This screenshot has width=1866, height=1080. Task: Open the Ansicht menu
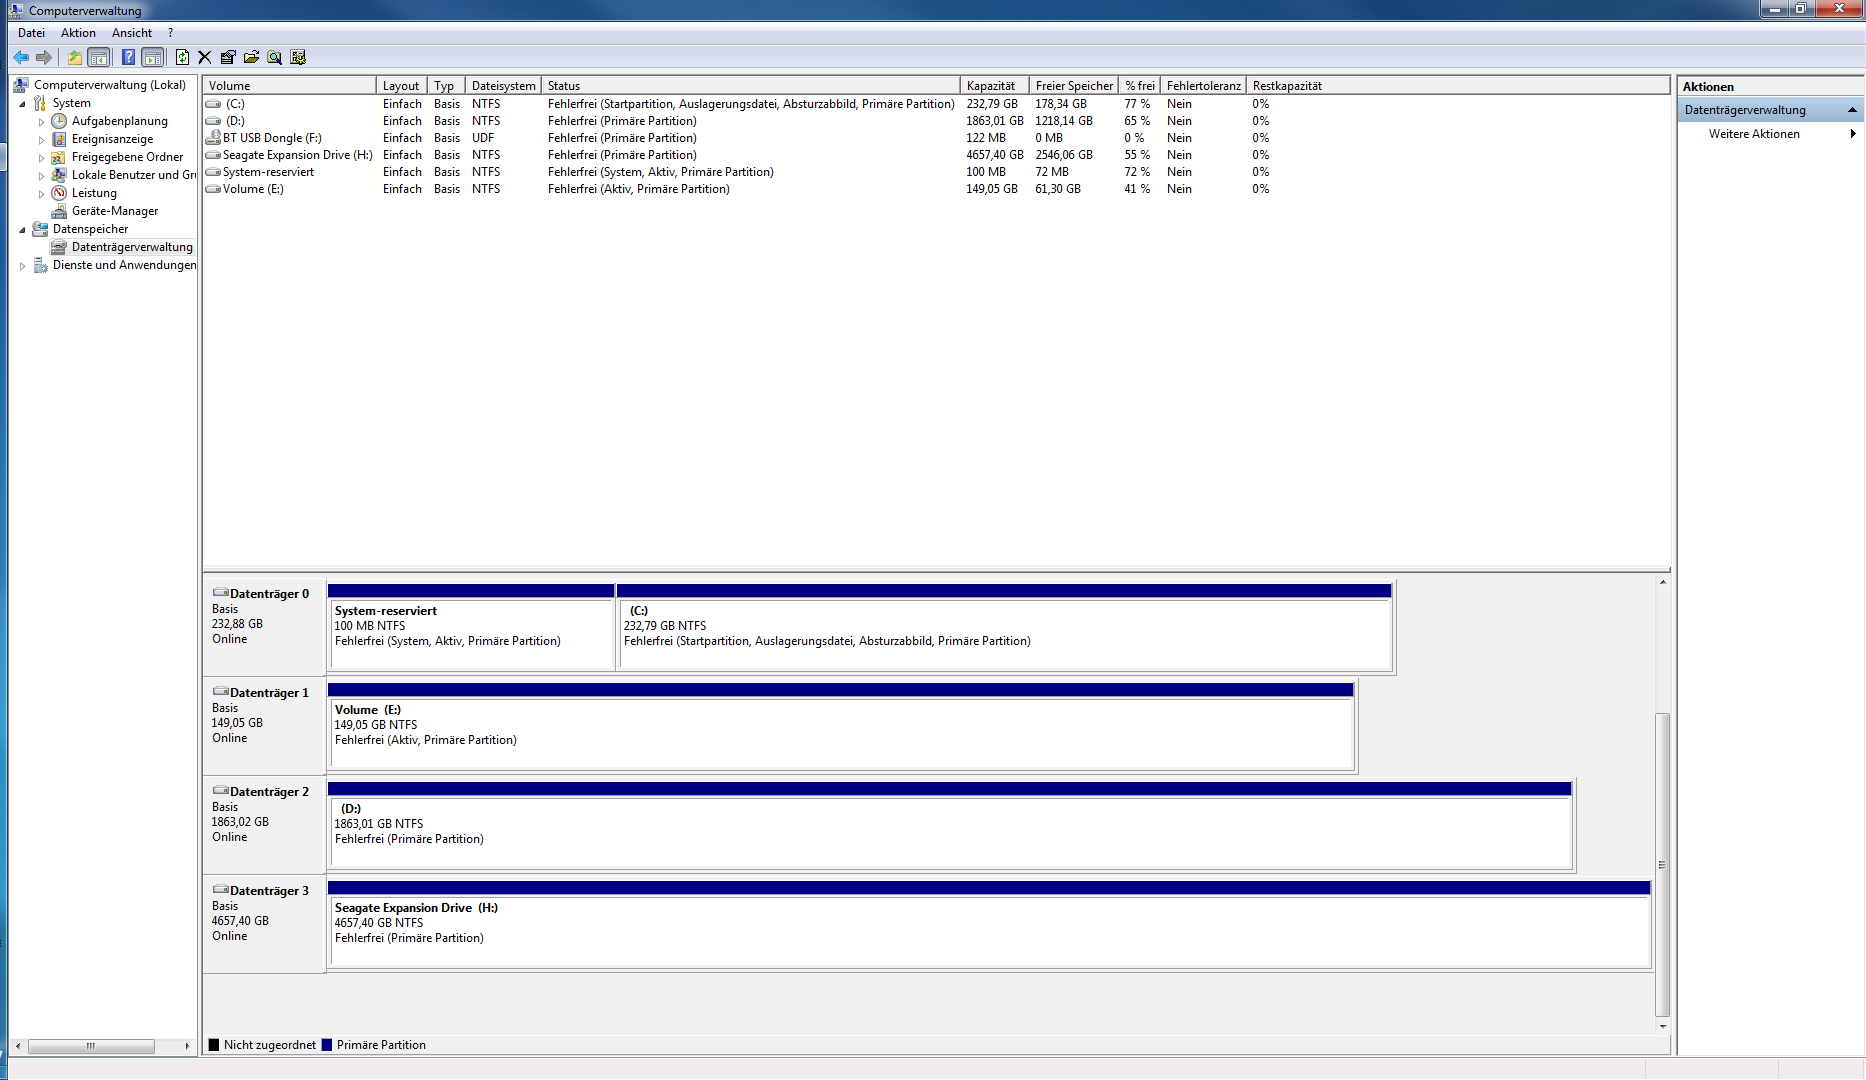(x=132, y=33)
